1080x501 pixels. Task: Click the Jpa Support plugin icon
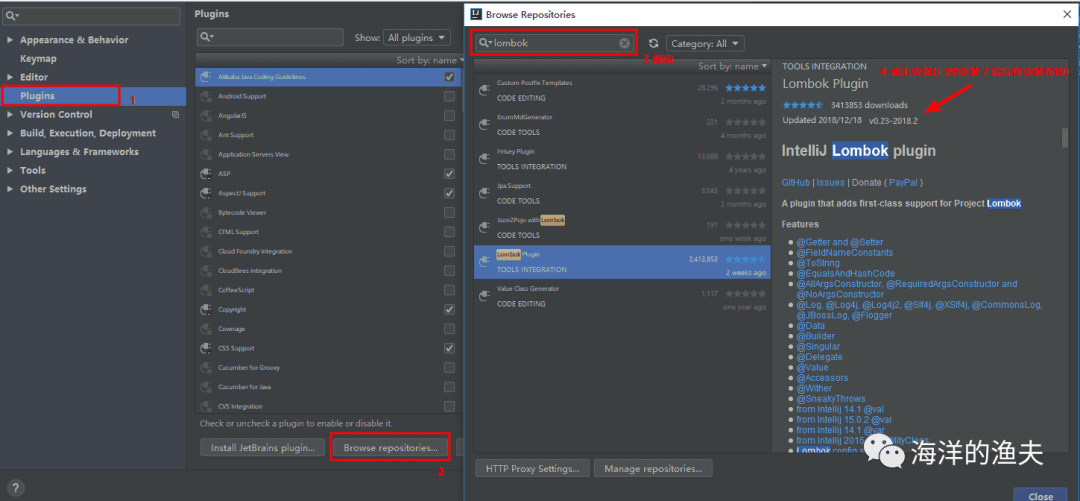(x=484, y=193)
